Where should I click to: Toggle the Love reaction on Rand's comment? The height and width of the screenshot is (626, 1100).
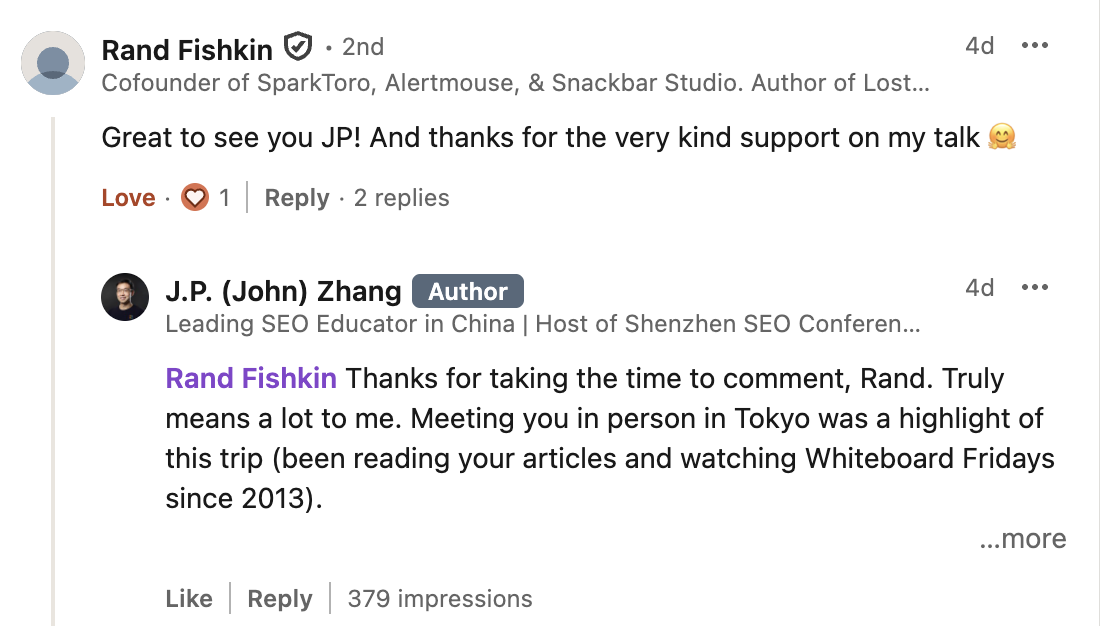tap(128, 198)
